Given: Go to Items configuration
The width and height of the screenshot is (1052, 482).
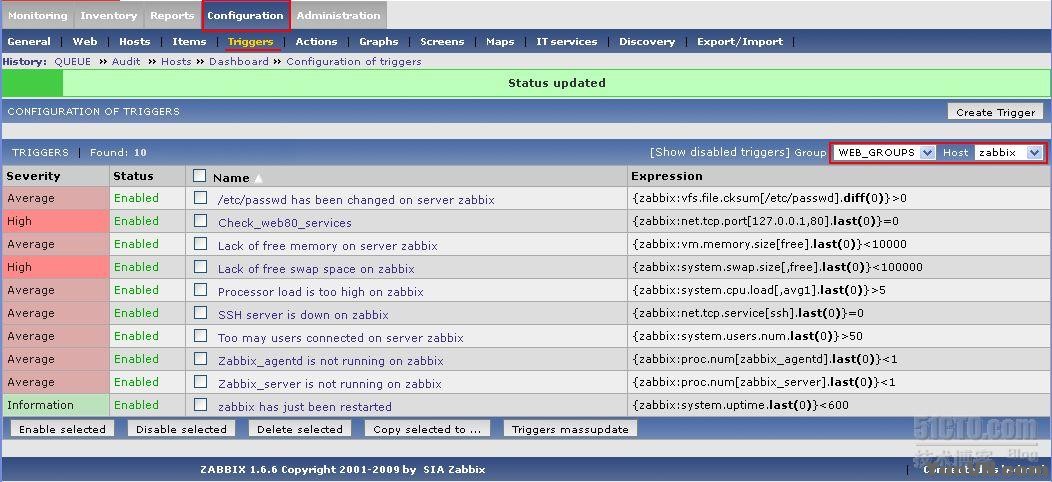Looking at the screenshot, I should pyautogui.click(x=189, y=42).
